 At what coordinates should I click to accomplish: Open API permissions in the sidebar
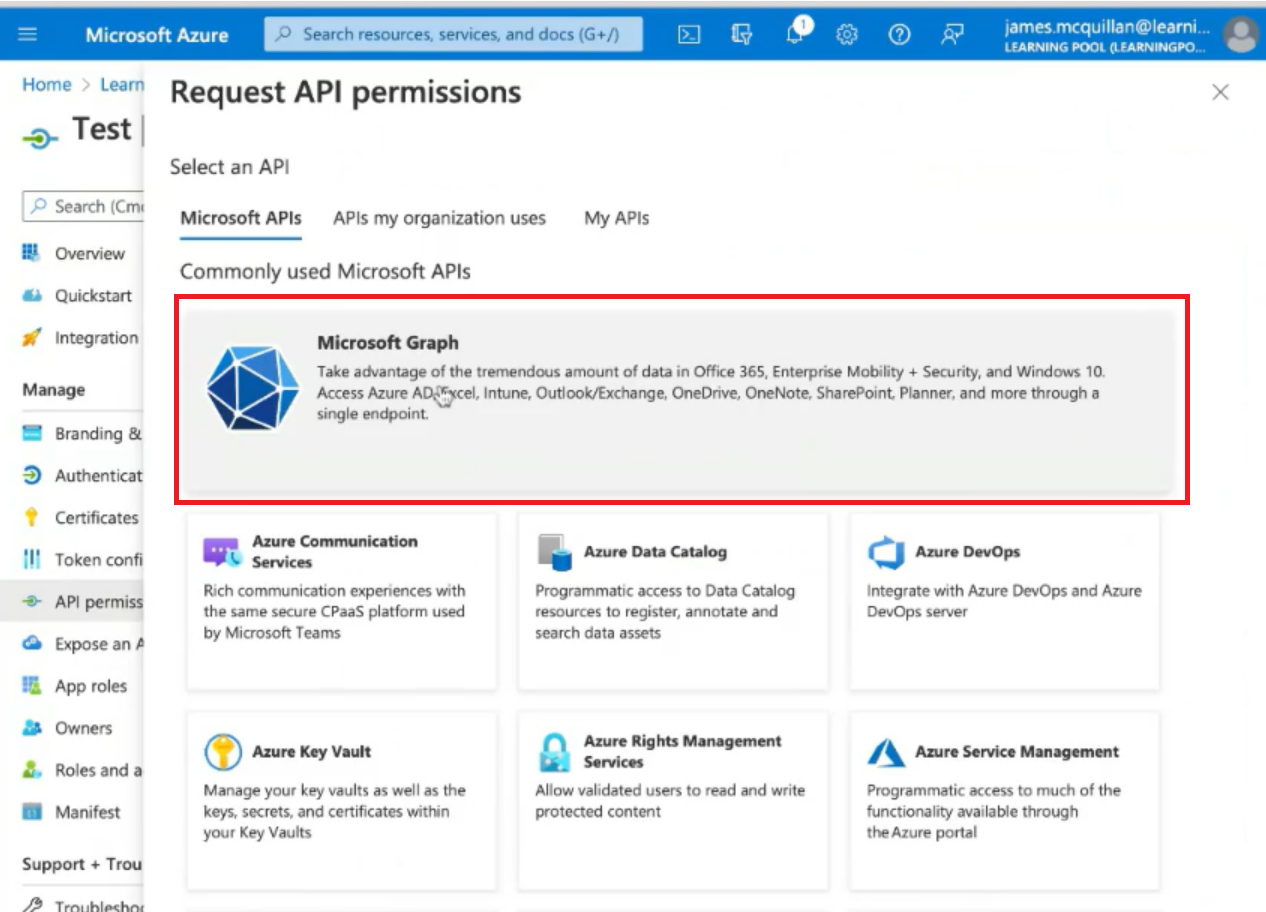[72, 601]
